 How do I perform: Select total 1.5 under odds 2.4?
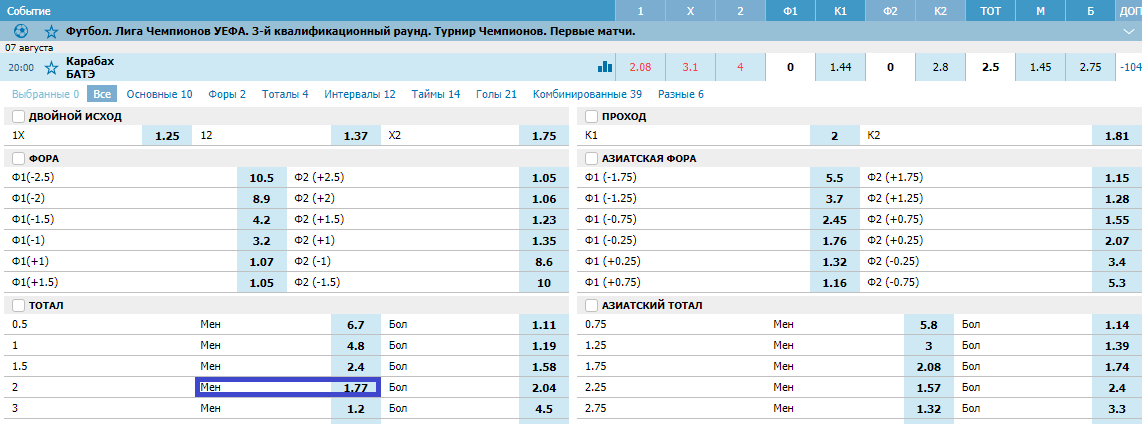click(355, 366)
